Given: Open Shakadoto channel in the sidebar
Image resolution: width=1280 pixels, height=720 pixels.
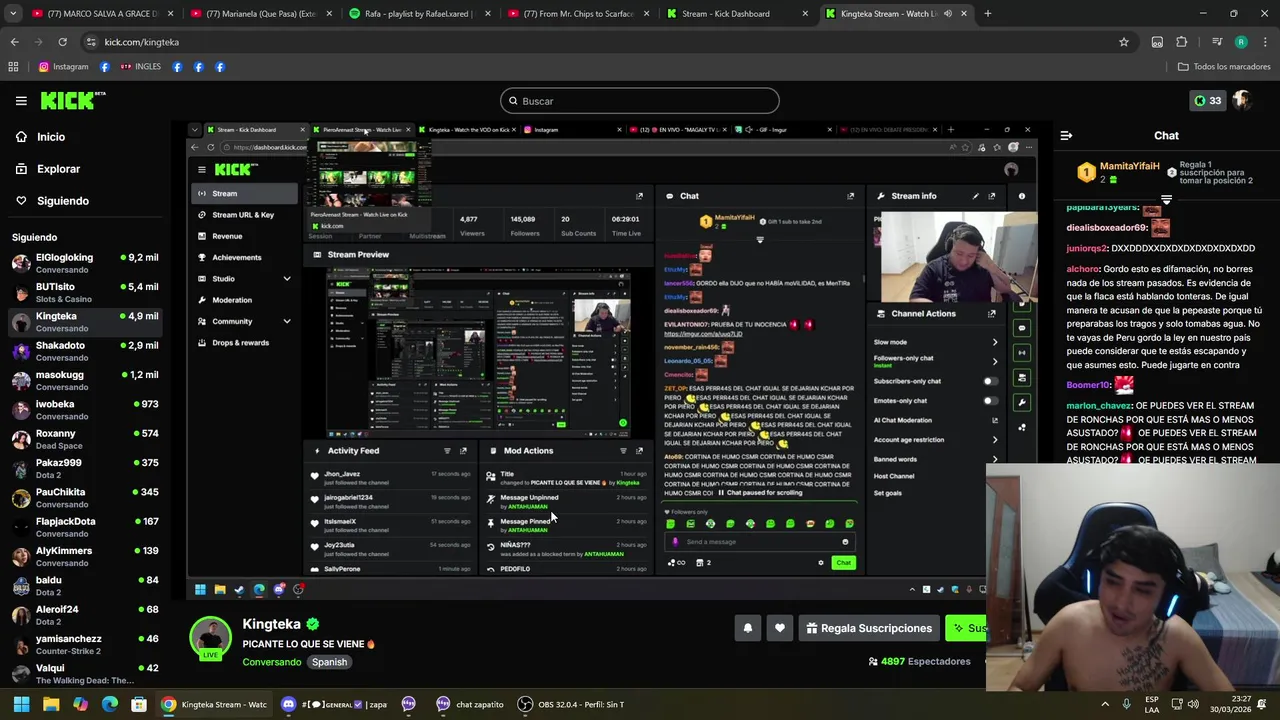Looking at the screenshot, I should pyautogui.click(x=85, y=351).
